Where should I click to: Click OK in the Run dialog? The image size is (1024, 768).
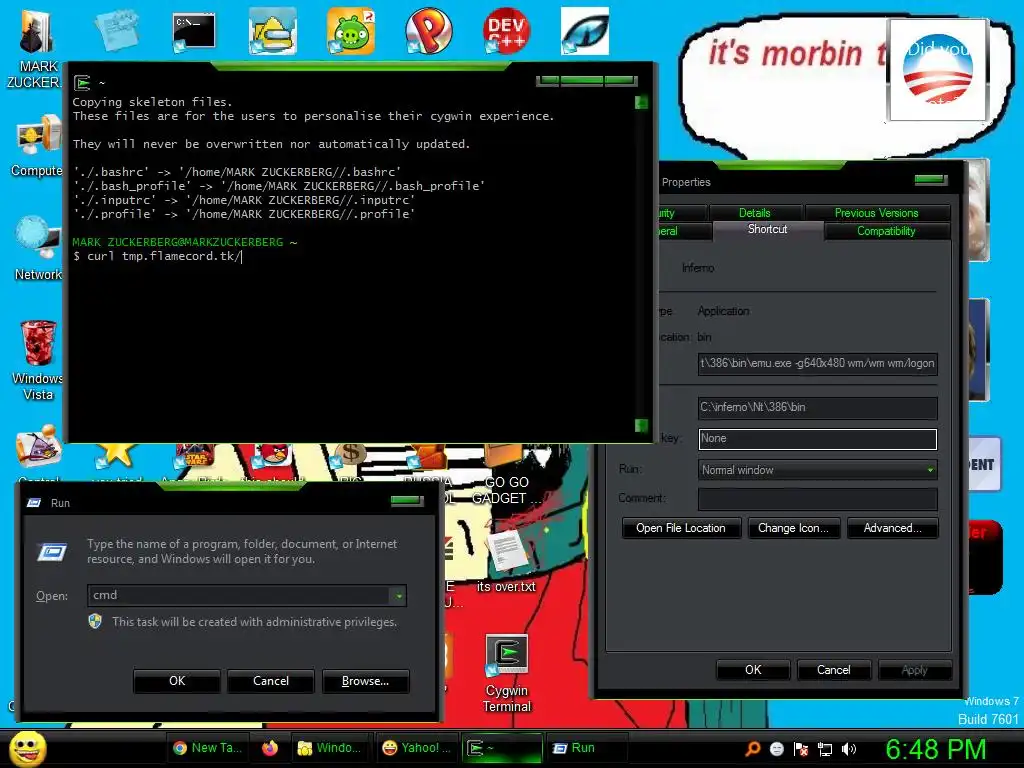coord(177,680)
